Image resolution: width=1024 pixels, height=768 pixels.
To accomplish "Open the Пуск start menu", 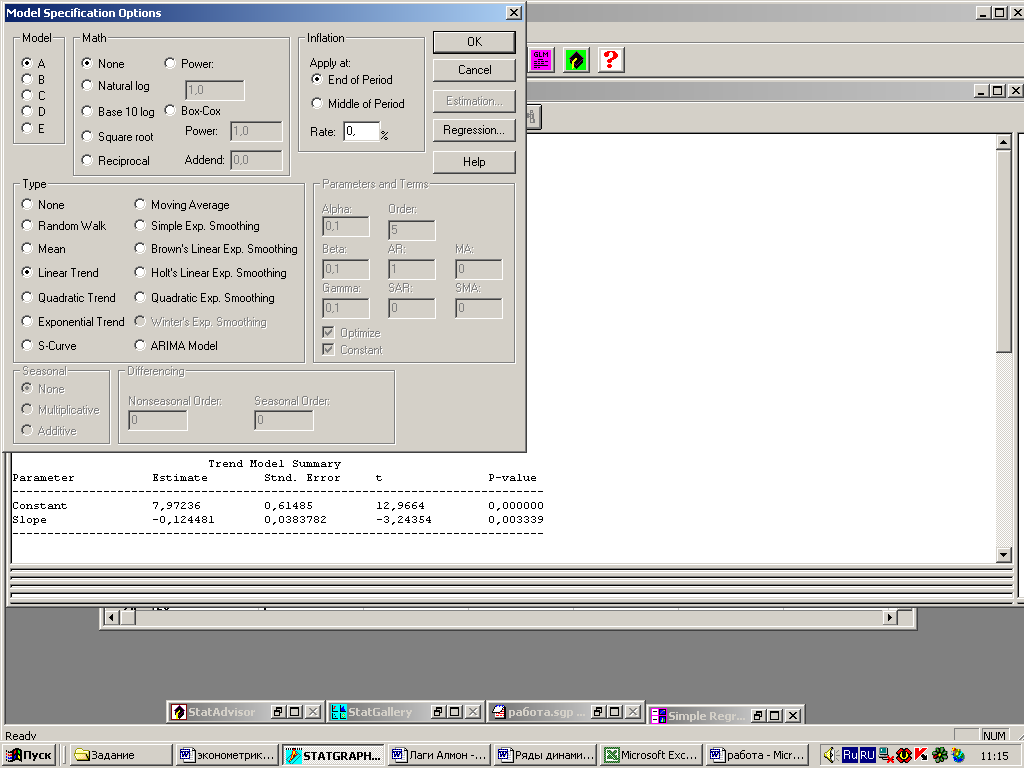I will point(30,755).
